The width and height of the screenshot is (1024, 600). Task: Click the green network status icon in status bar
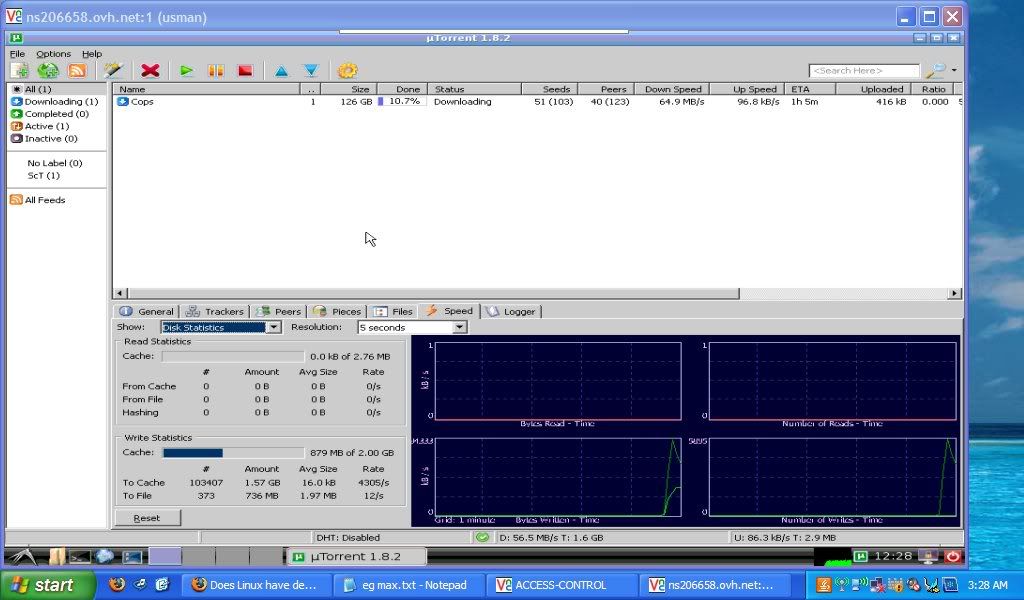pyautogui.click(x=483, y=537)
